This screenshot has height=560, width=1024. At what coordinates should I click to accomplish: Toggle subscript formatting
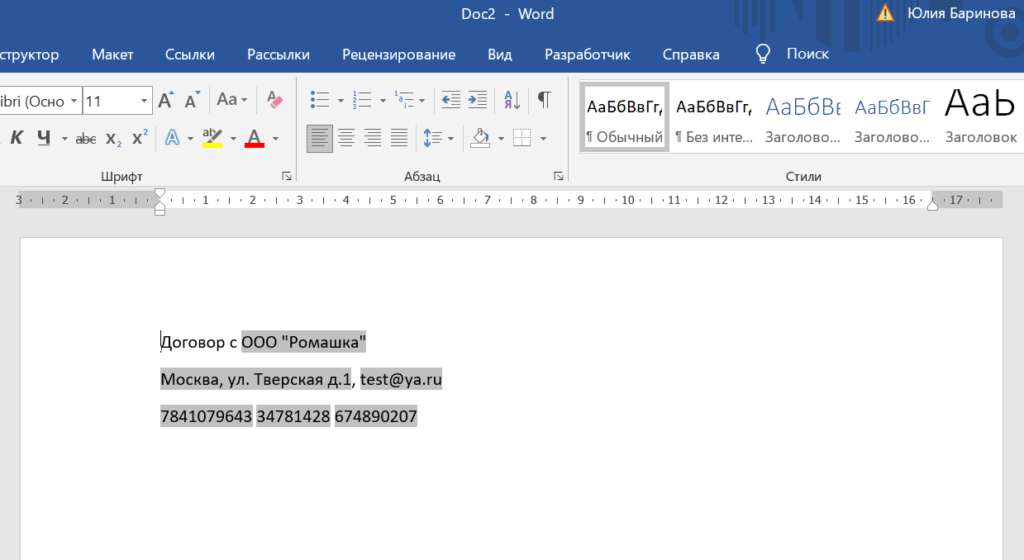pos(113,138)
